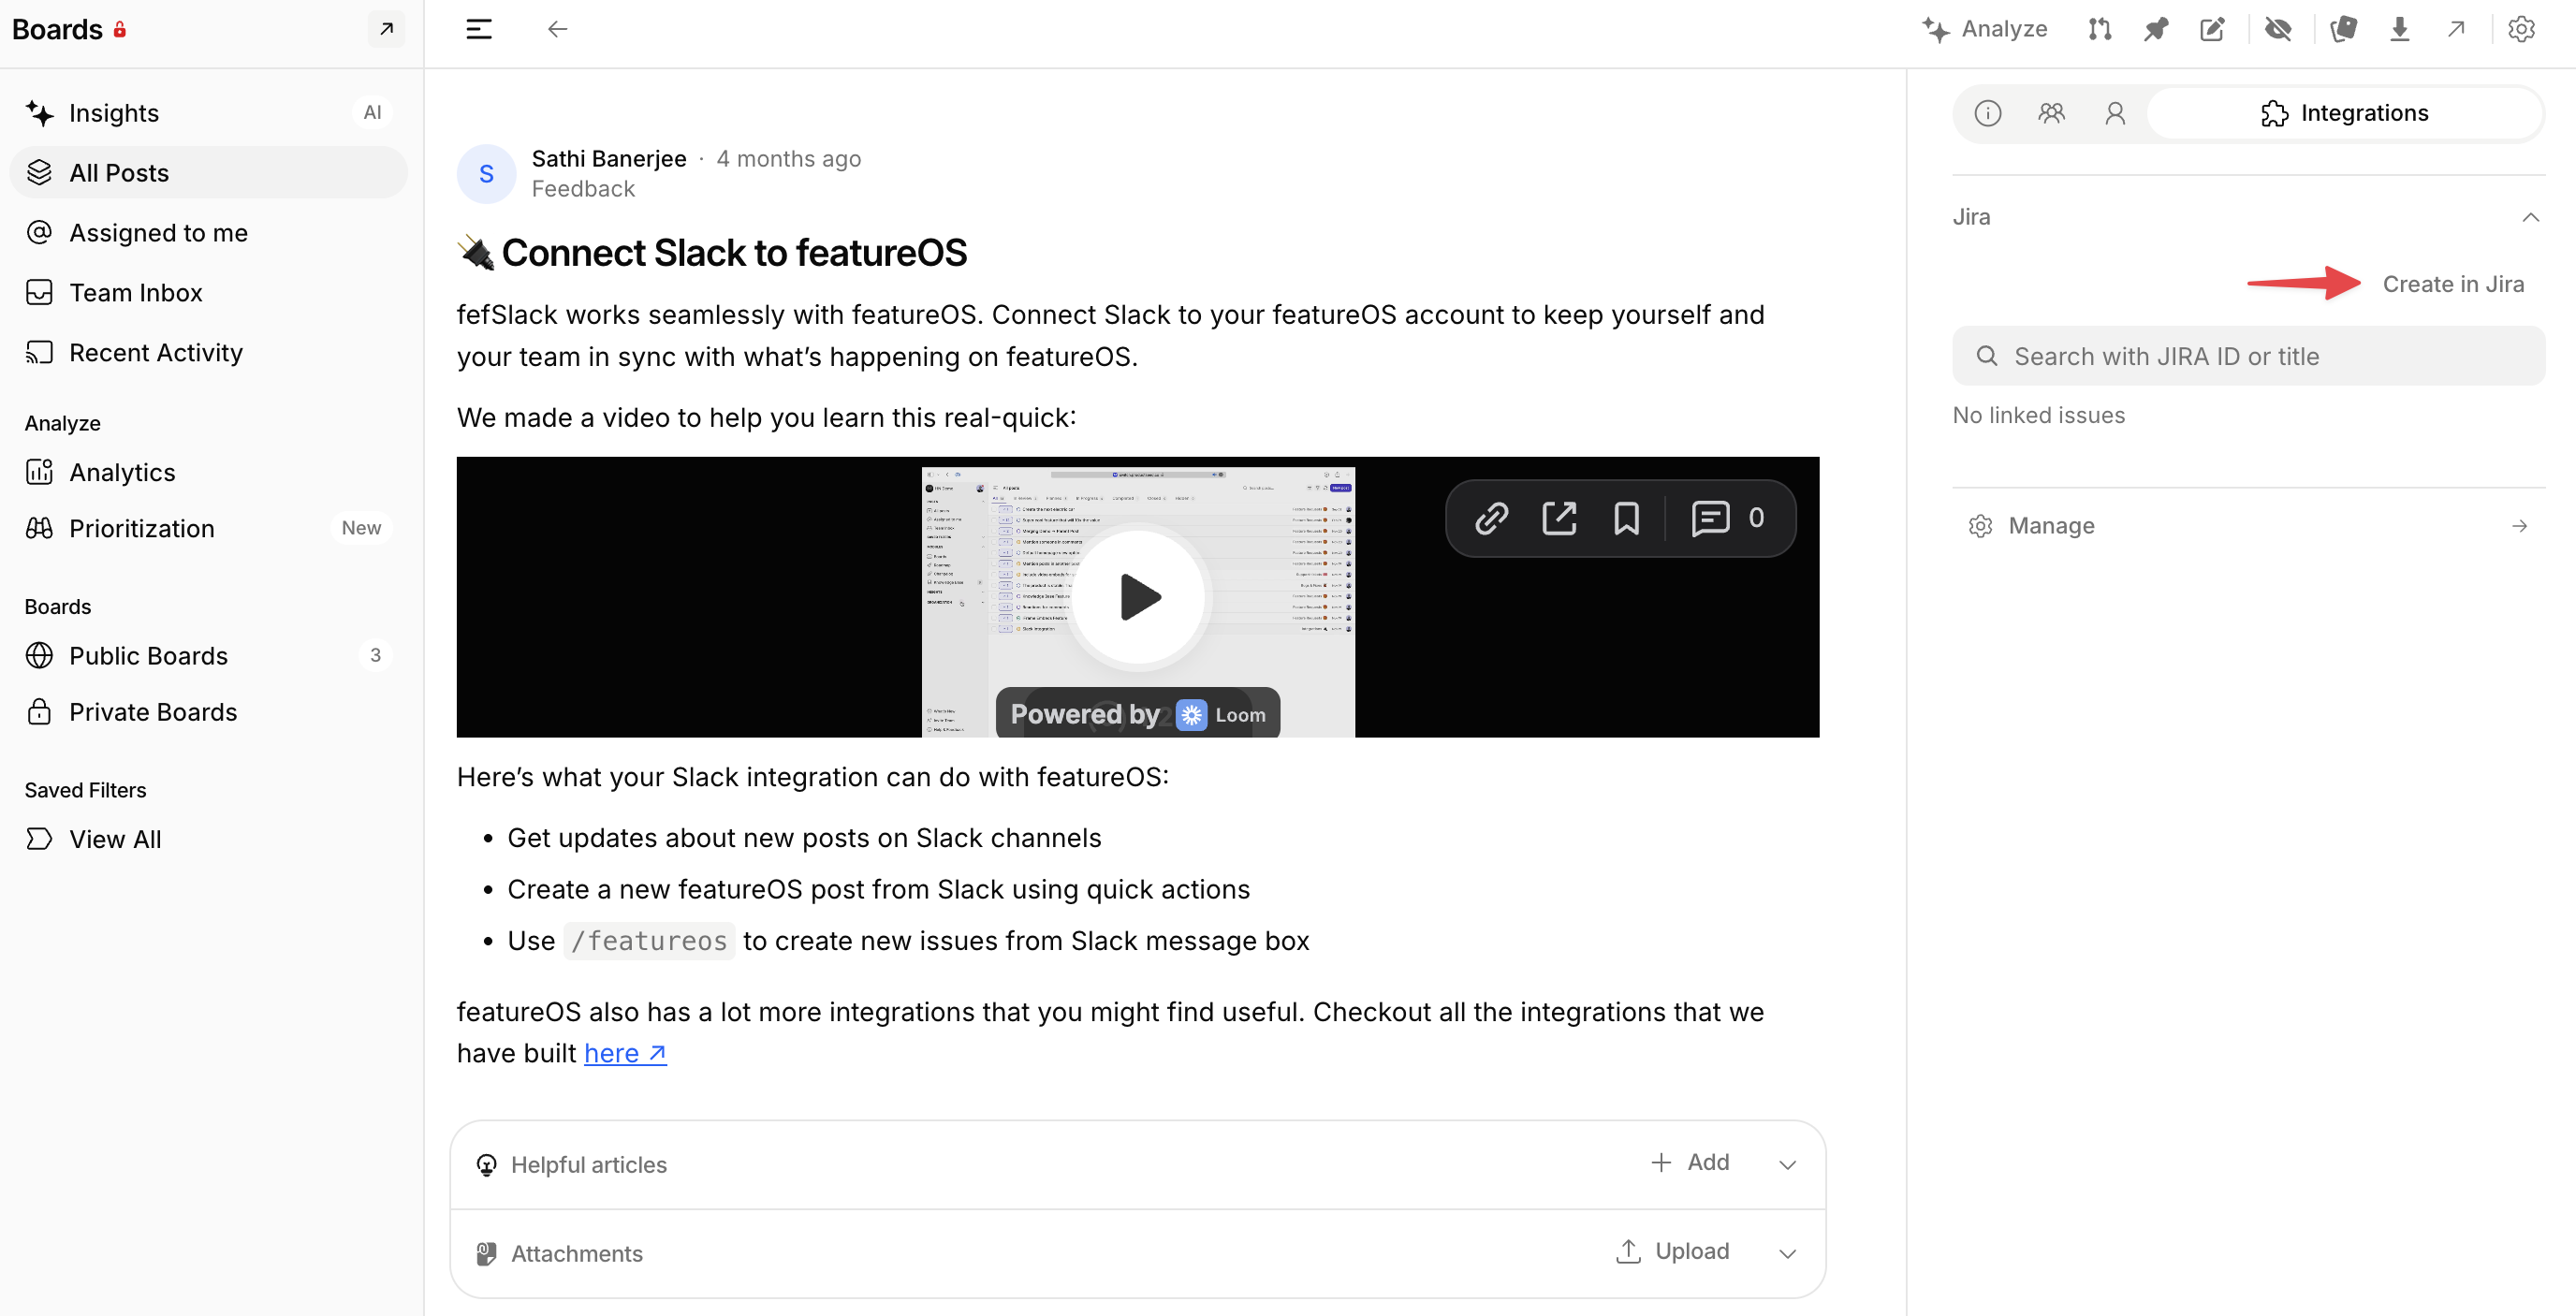Click the All Posts layers icon
Viewport: 2576px width, 1316px height.
[39, 173]
